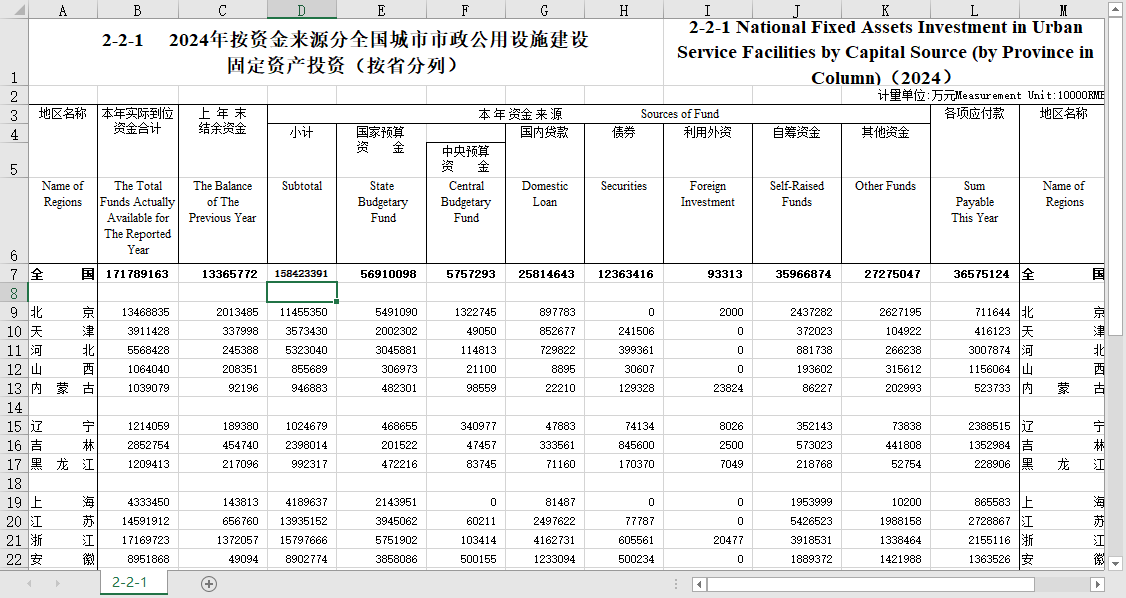Viewport: 1126px width, 598px height.
Task: Click cell value 3045881 in Hebei row
Action: coord(381,350)
